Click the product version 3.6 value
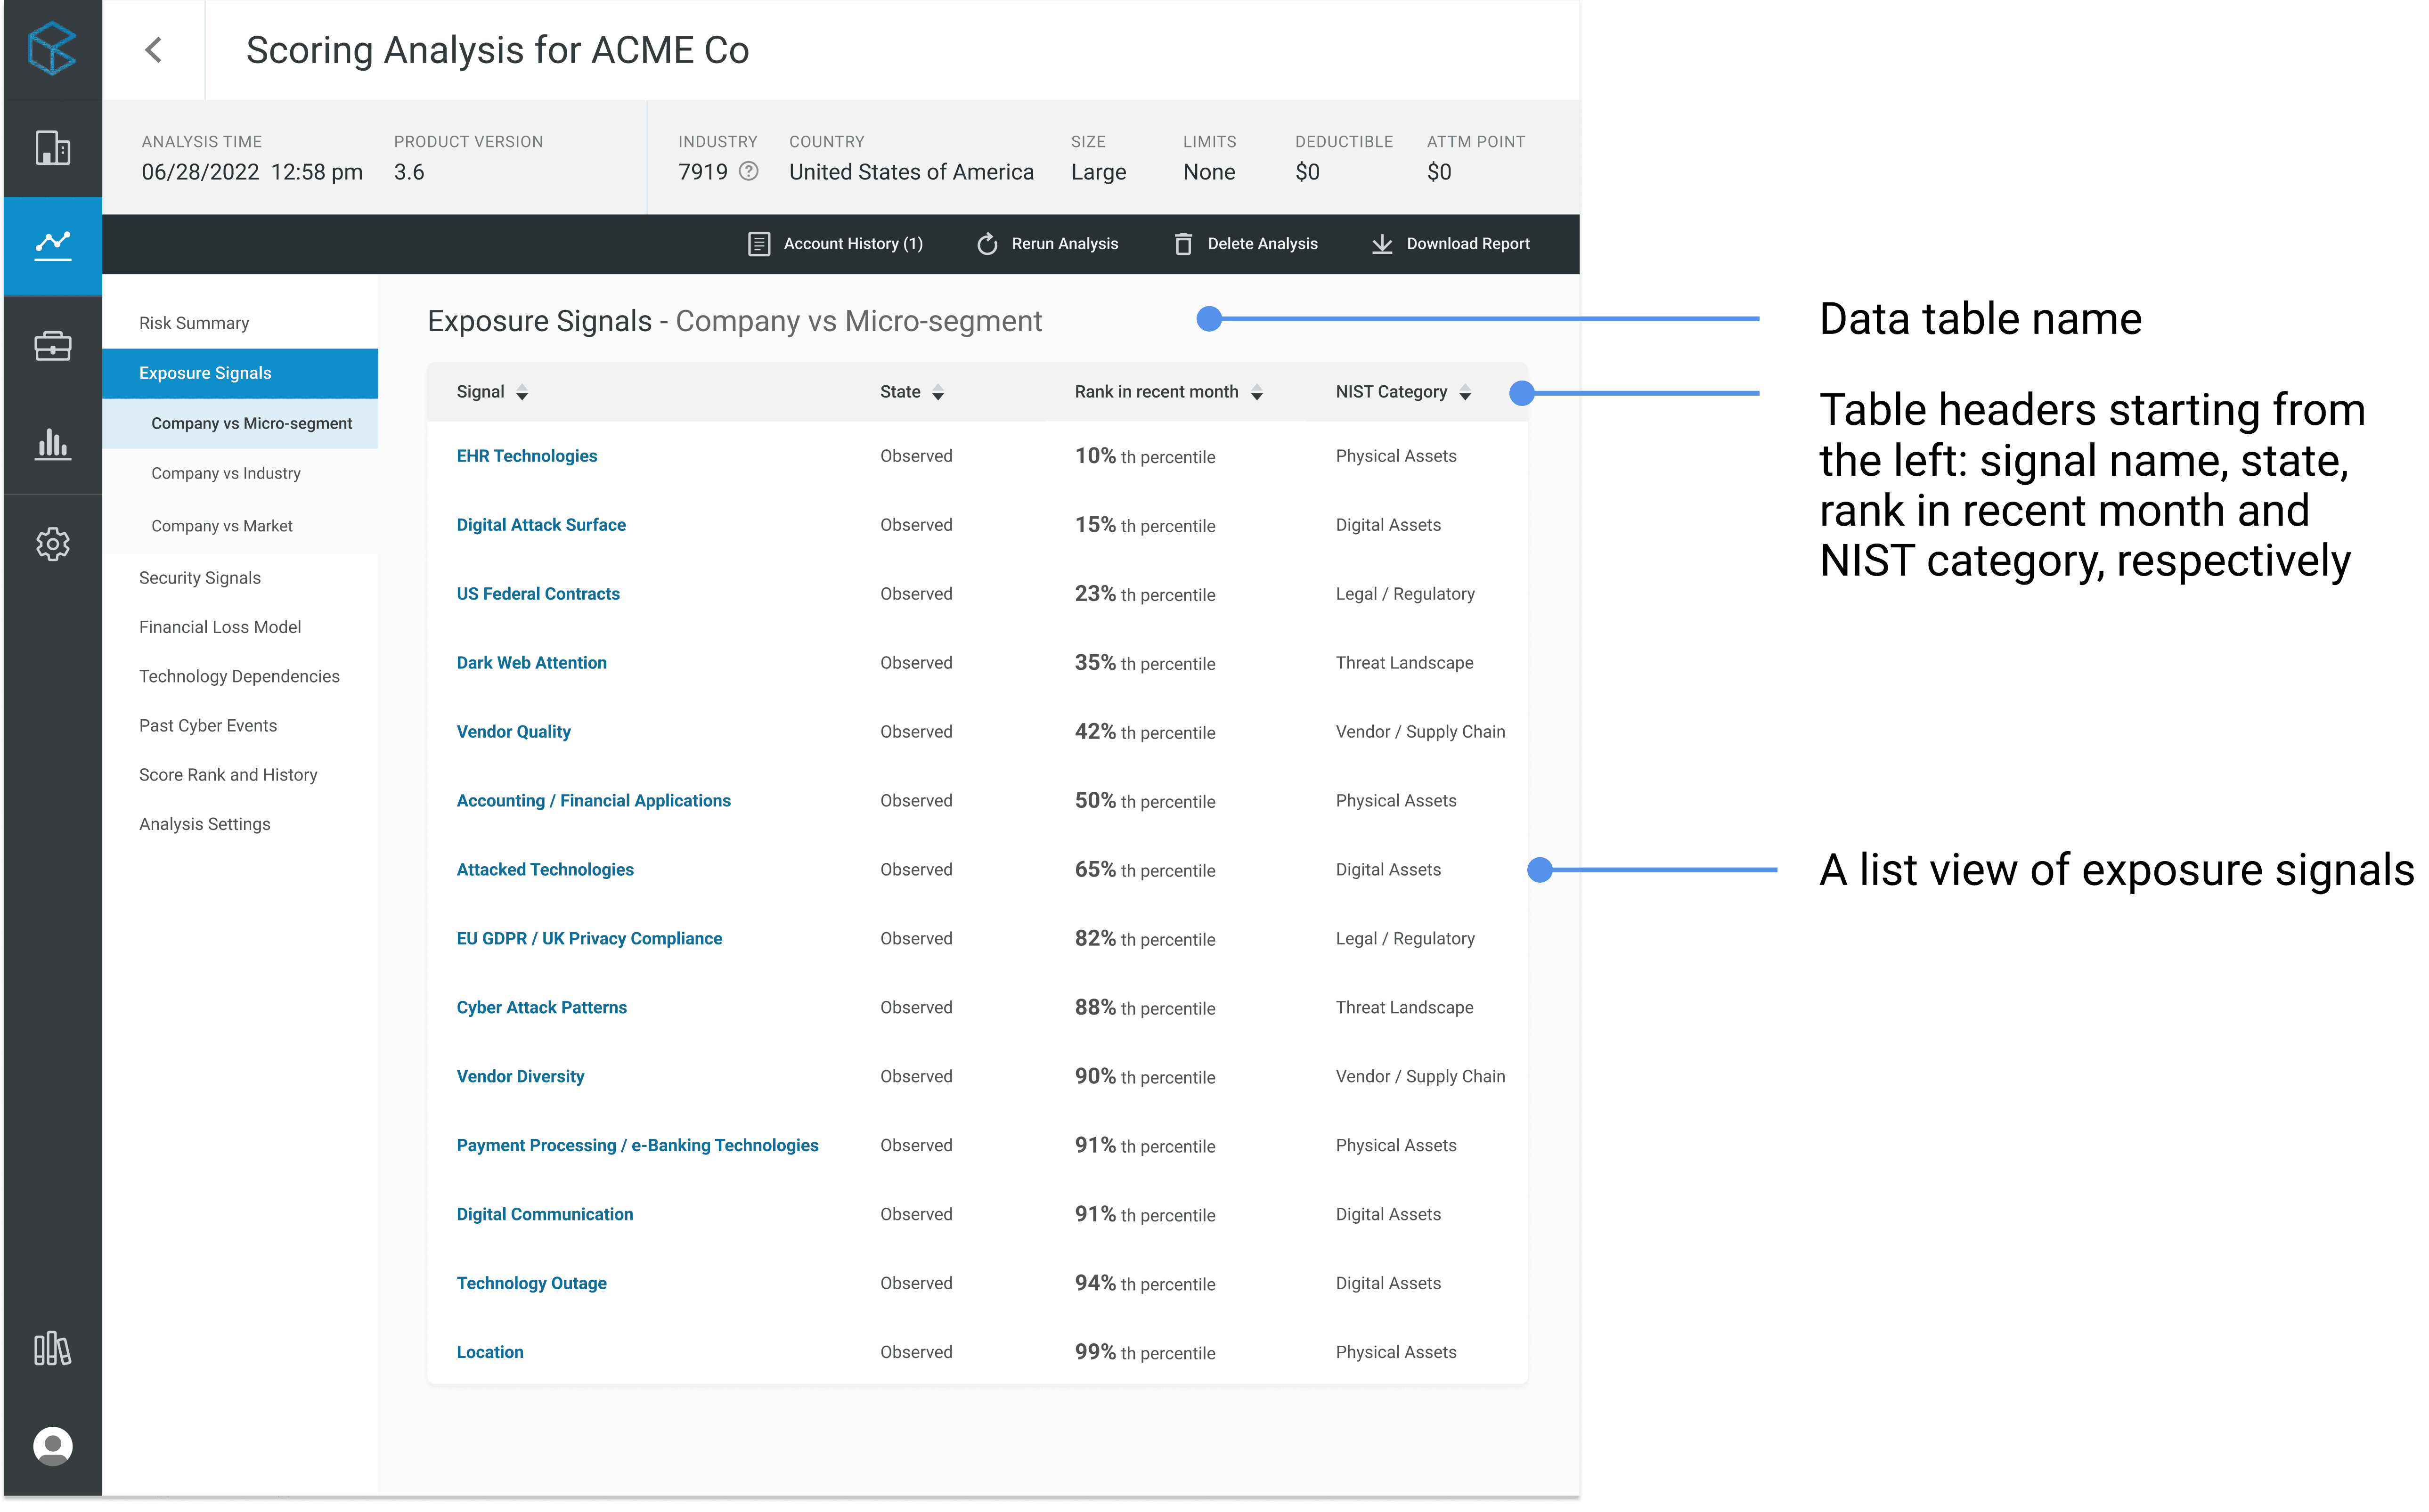The image size is (2429, 1512). pos(409,172)
